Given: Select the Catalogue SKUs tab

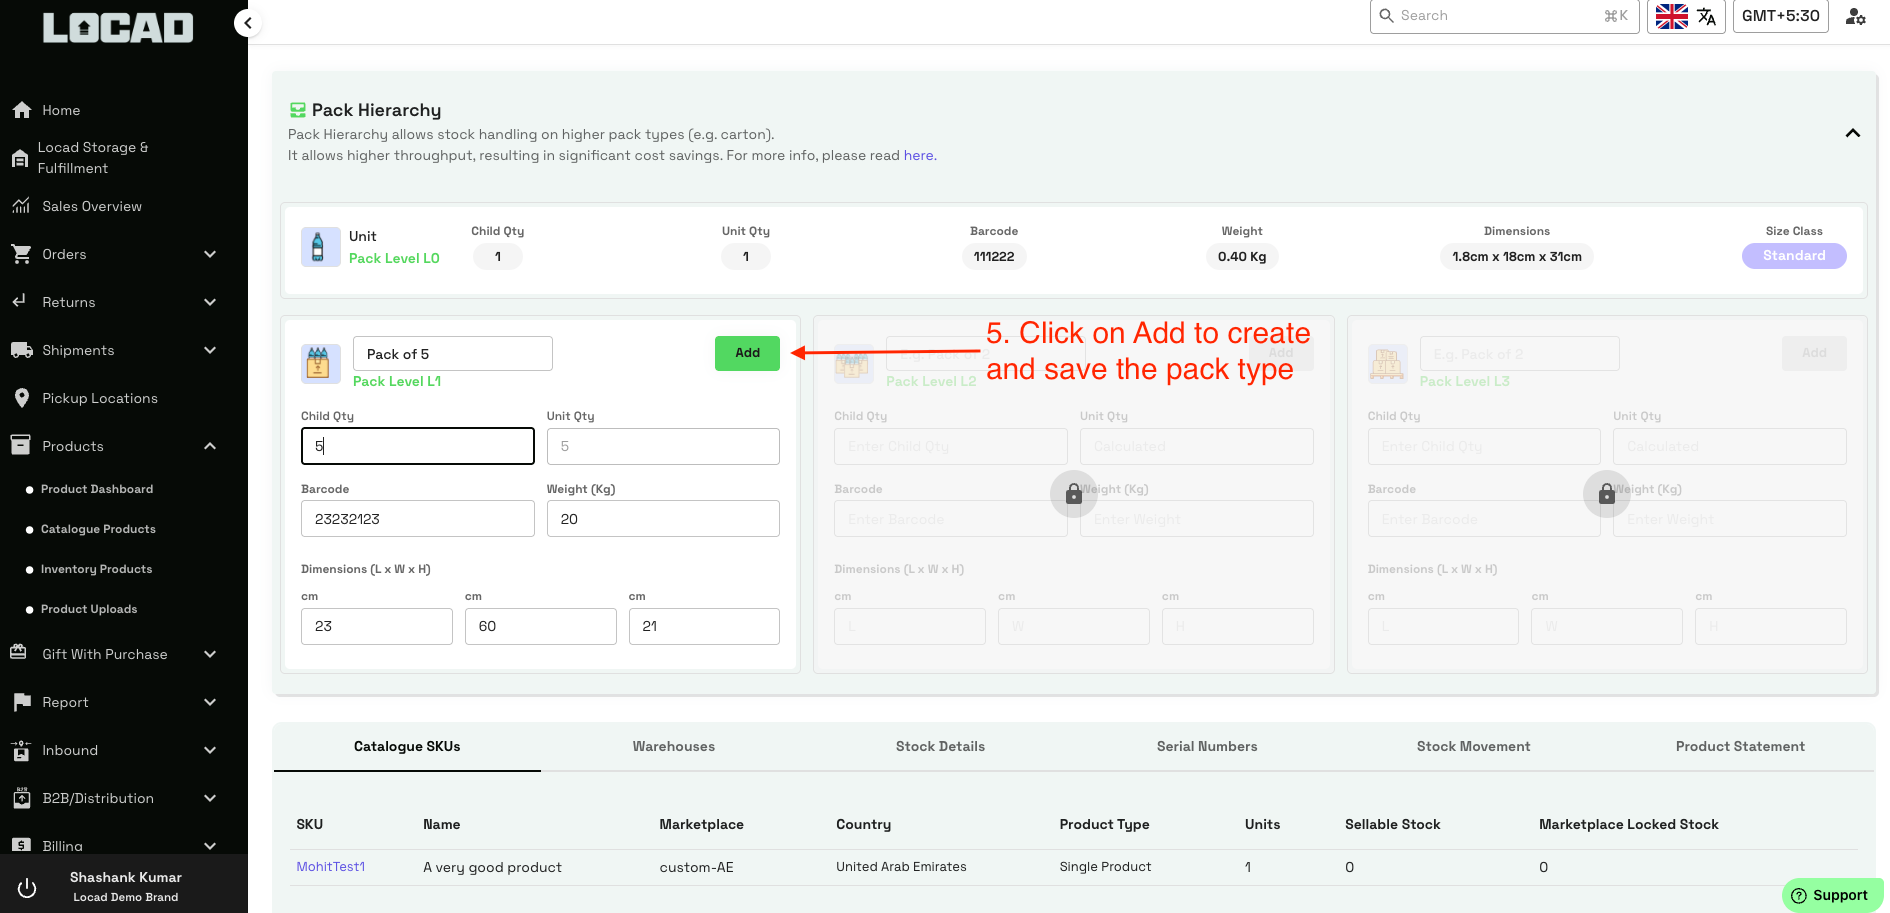Looking at the screenshot, I should click(x=407, y=746).
